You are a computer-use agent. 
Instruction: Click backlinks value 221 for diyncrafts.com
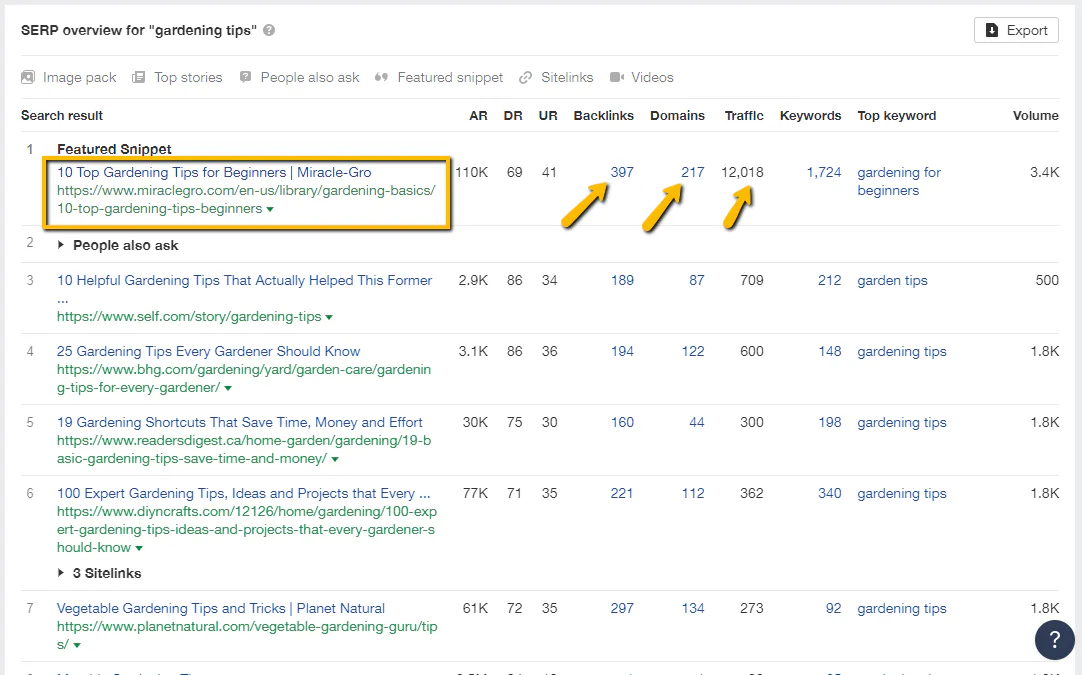[622, 493]
